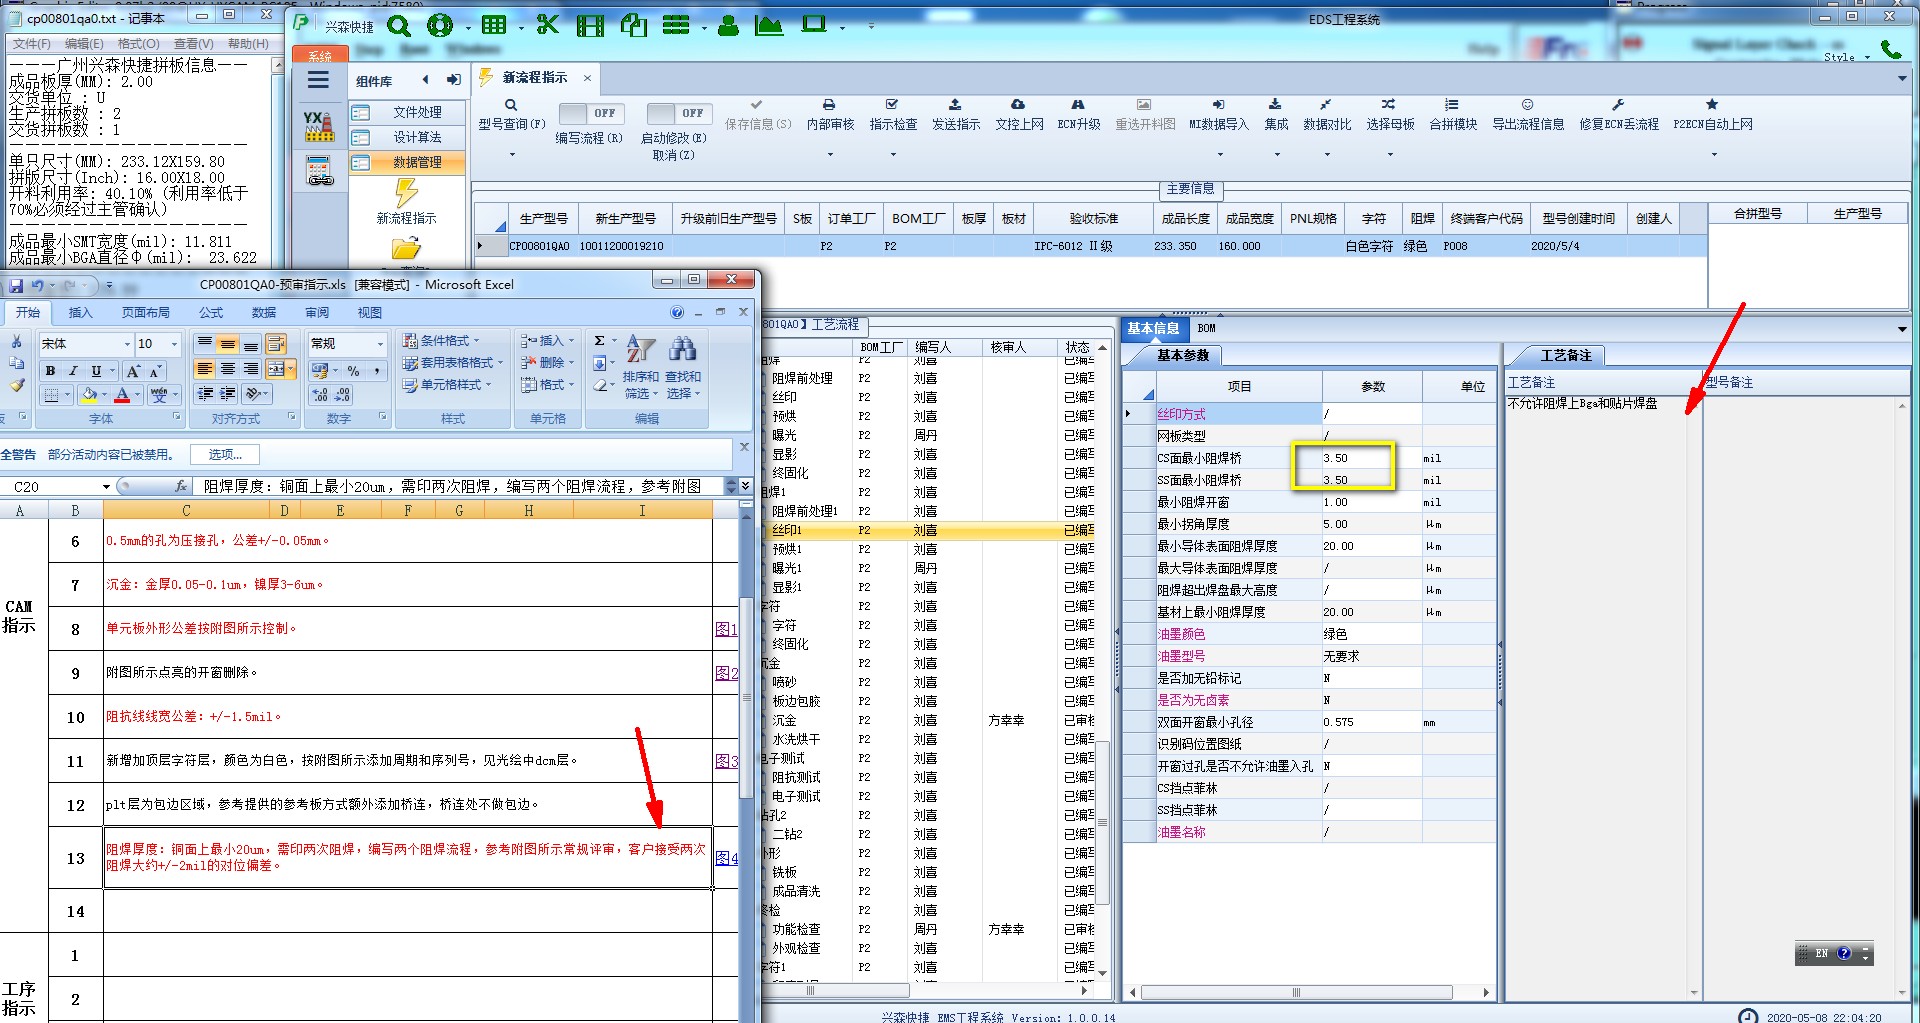Click the green laptop monitor icon

[x=814, y=24]
